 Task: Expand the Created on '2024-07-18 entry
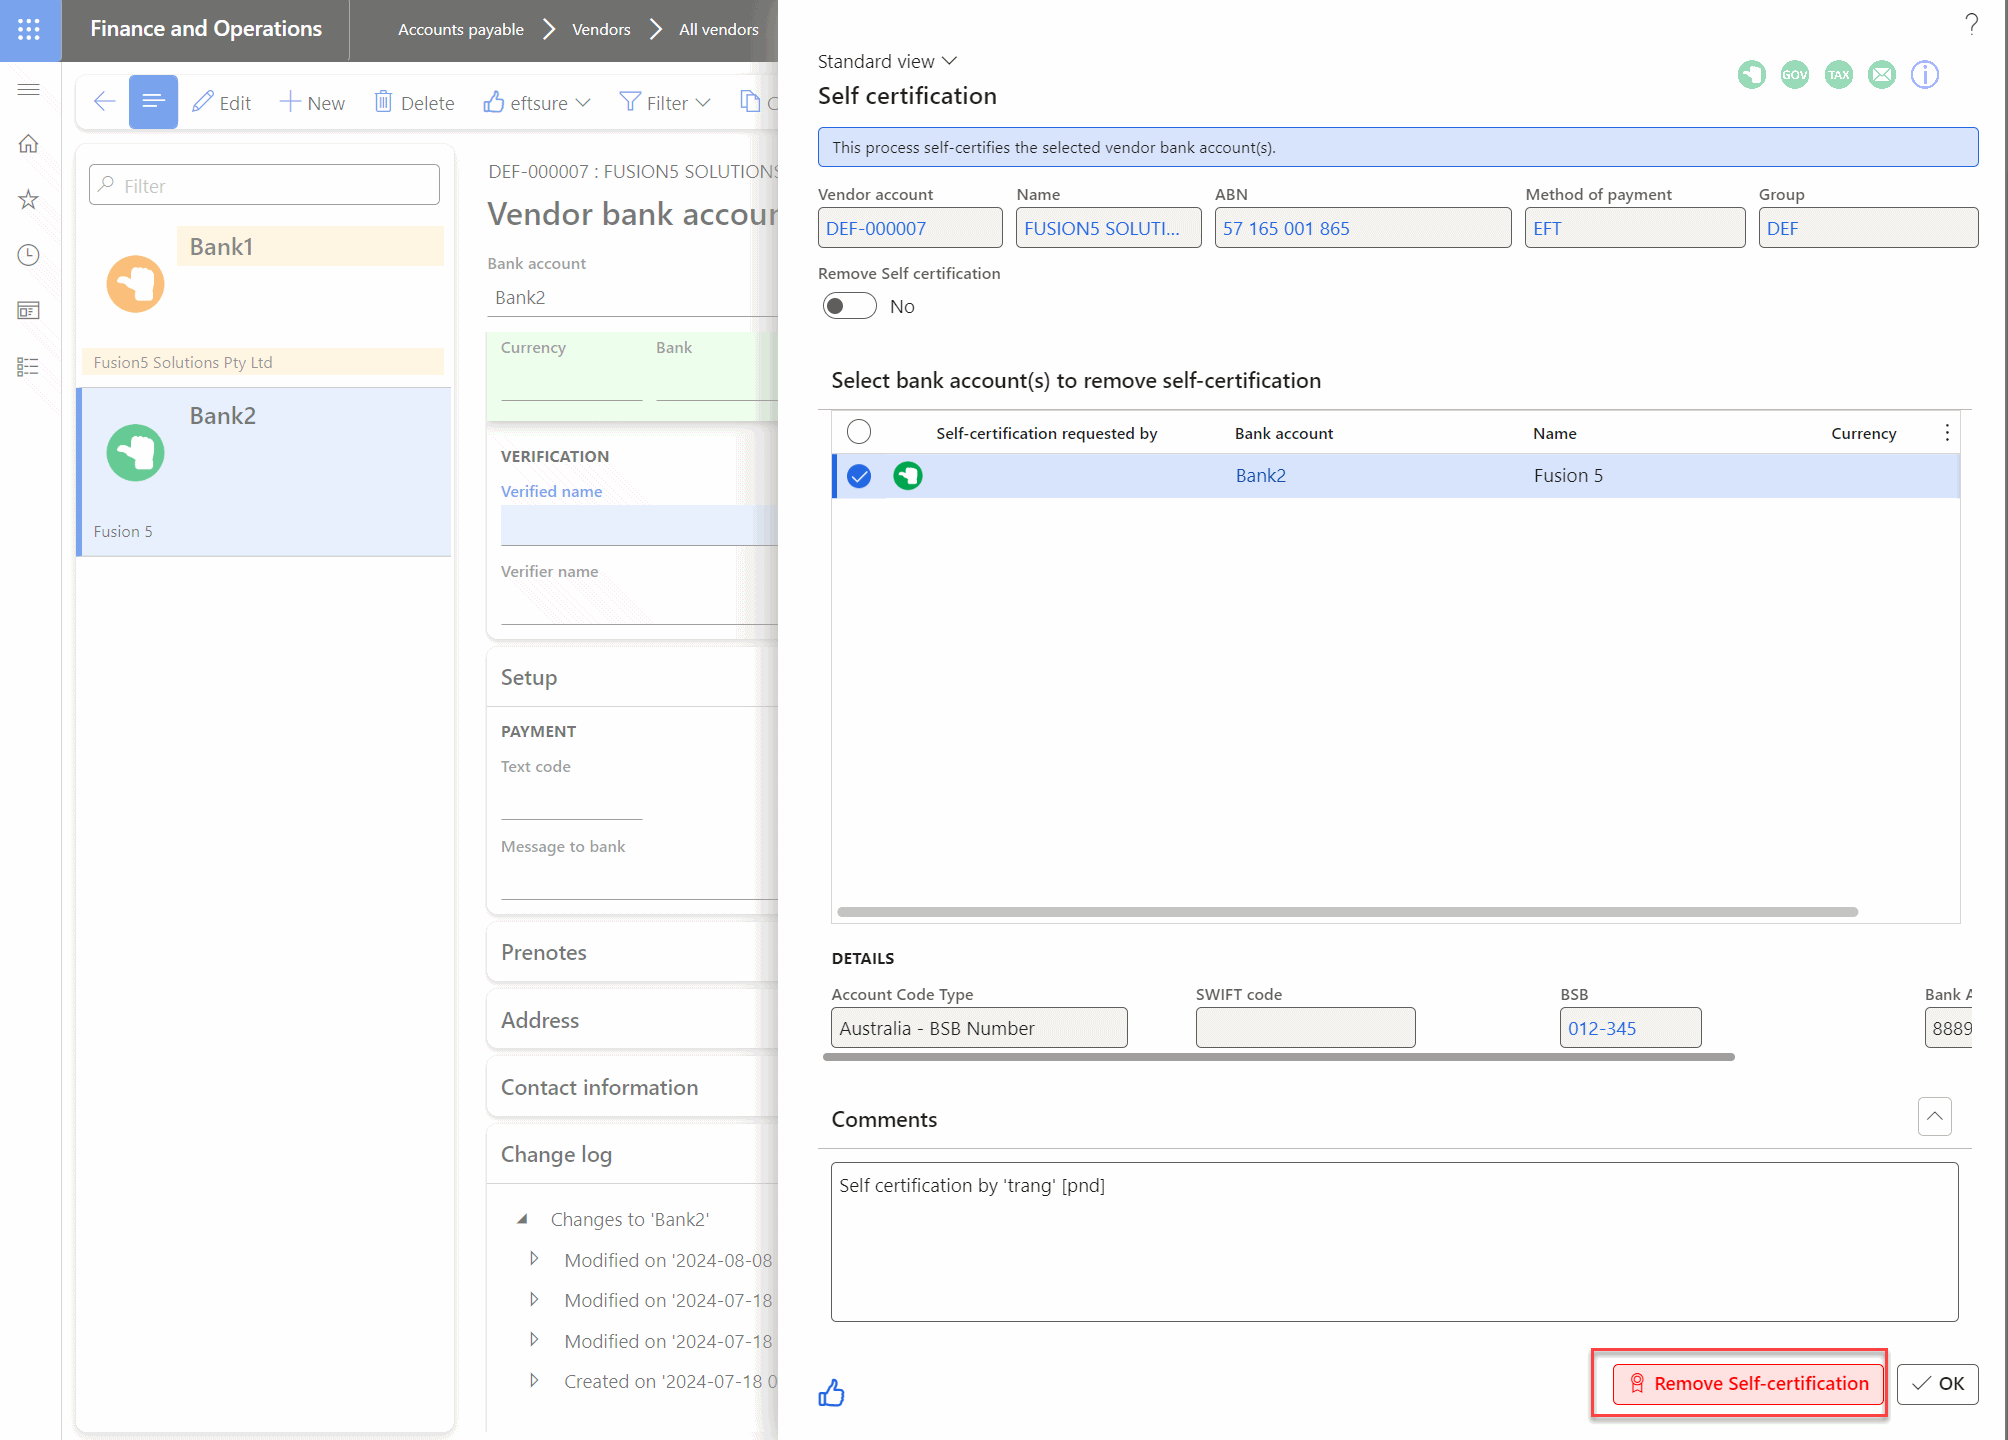point(534,1380)
